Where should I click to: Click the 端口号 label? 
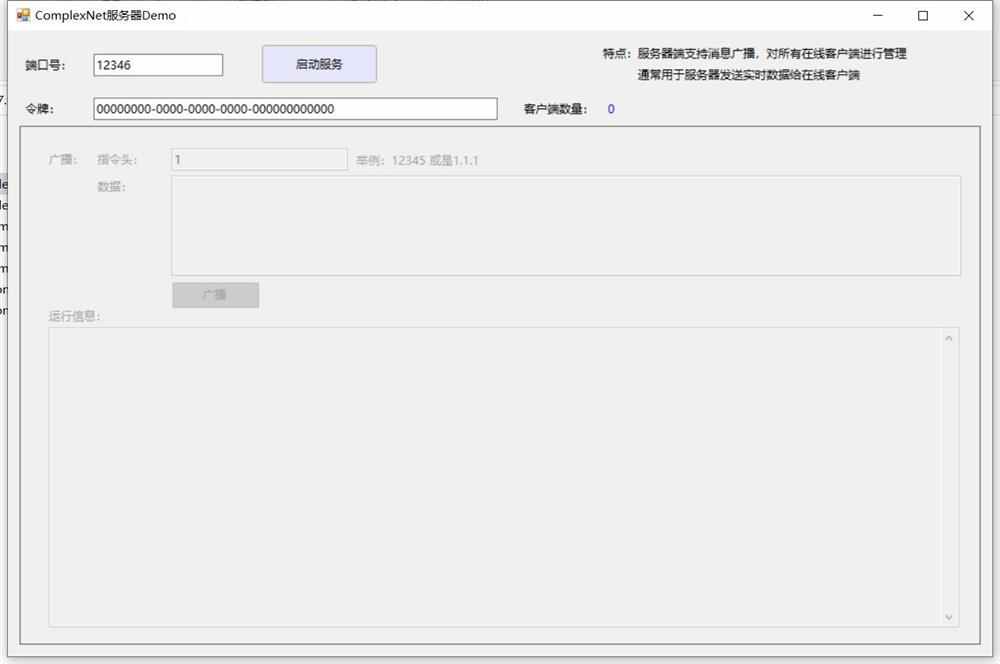[45, 65]
